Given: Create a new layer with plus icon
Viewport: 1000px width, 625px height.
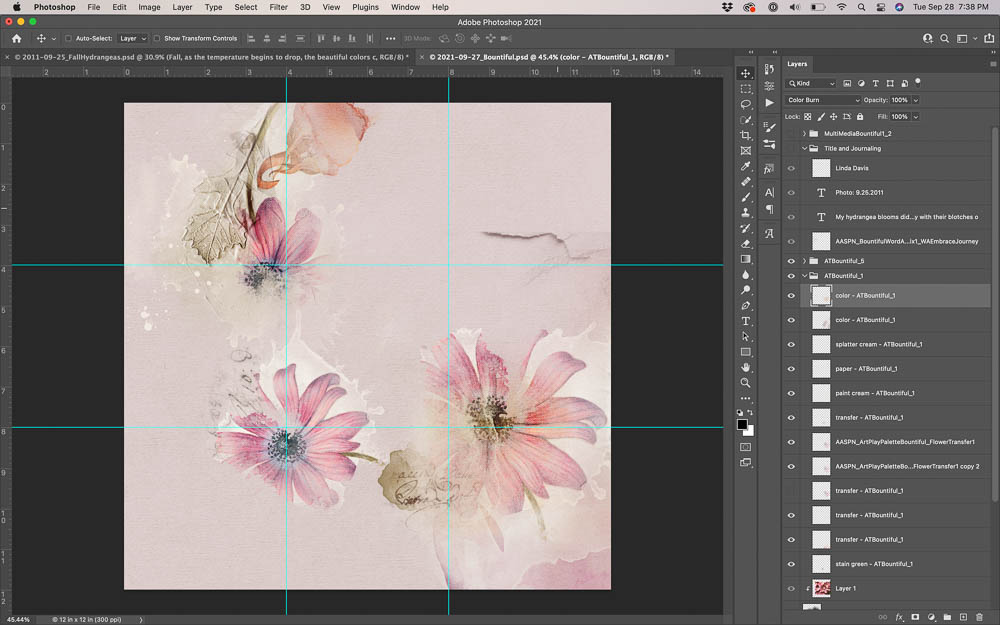Looking at the screenshot, I should point(963,617).
